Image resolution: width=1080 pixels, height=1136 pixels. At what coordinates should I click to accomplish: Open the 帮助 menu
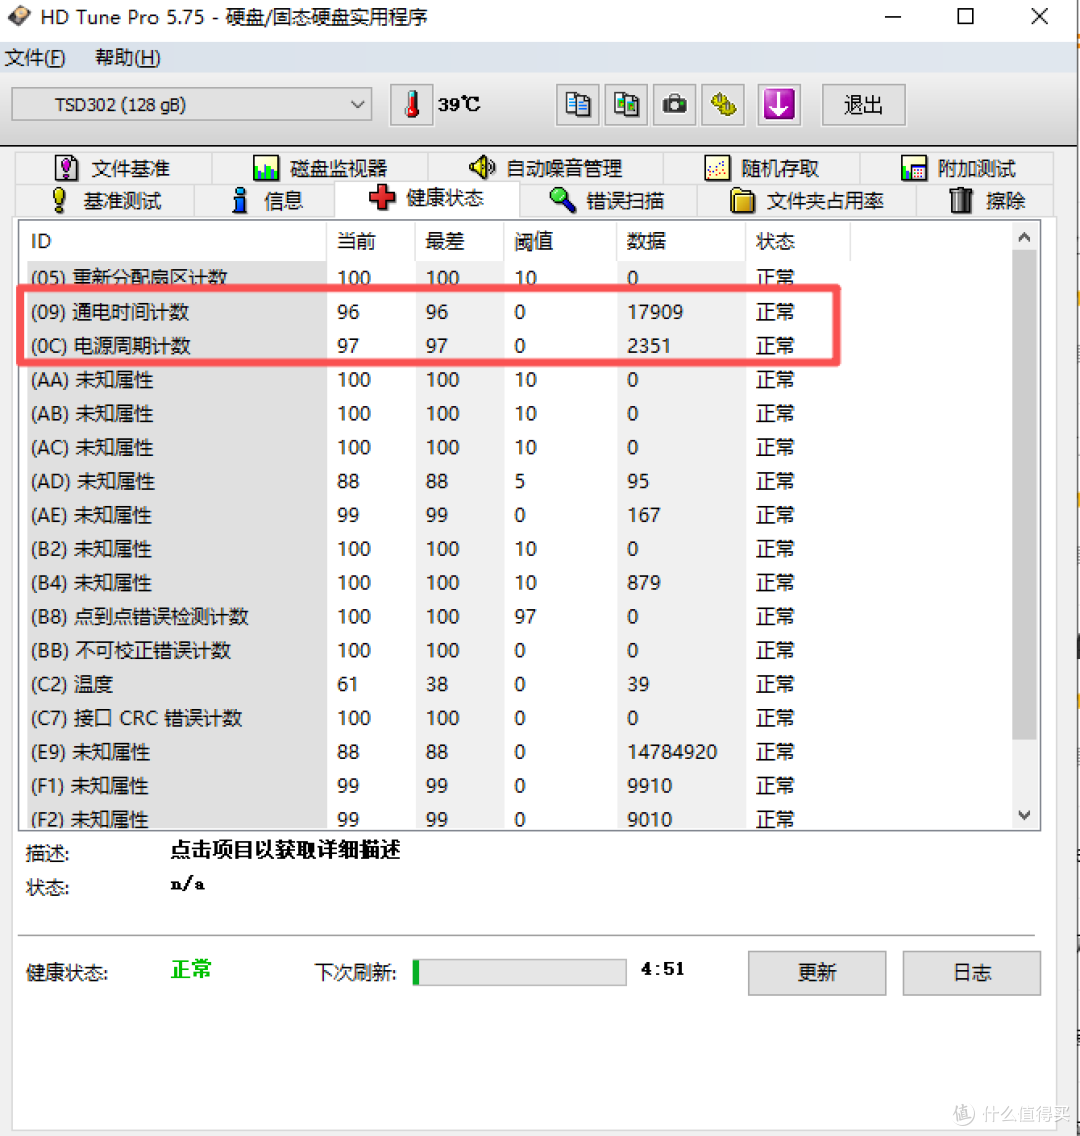[x=127, y=58]
